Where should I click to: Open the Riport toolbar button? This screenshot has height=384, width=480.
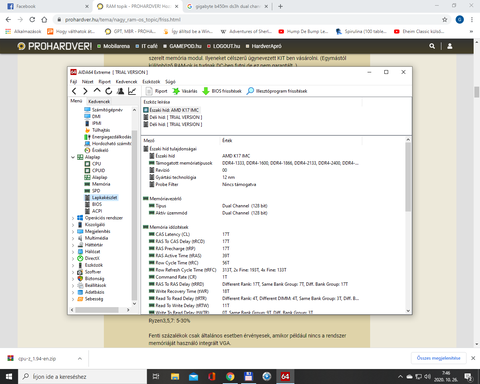coord(157,91)
